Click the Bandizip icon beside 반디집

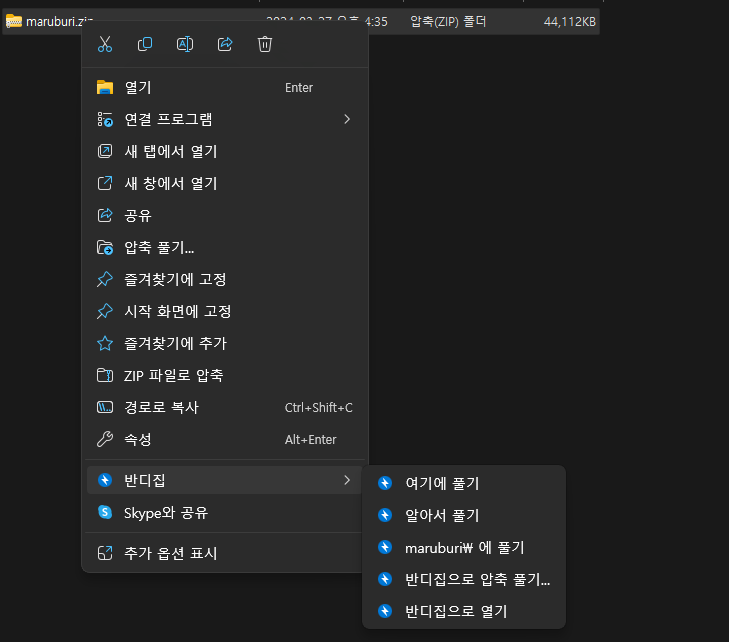coord(105,480)
